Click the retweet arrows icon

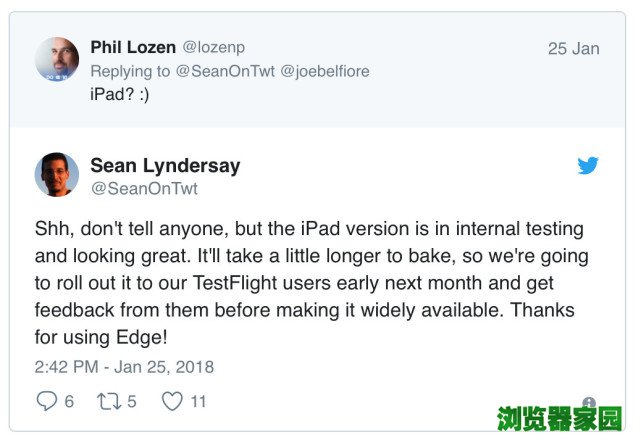(x=109, y=401)
